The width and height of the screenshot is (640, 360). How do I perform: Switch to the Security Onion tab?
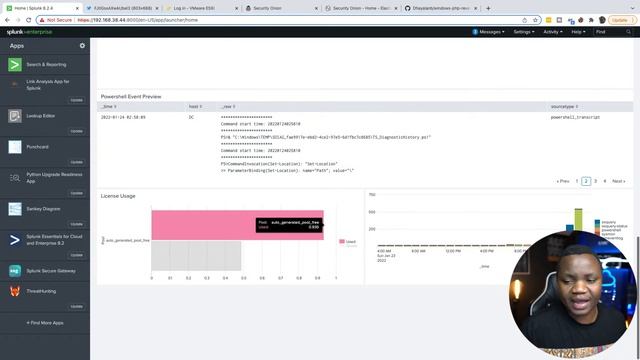[x=281, y=8]
